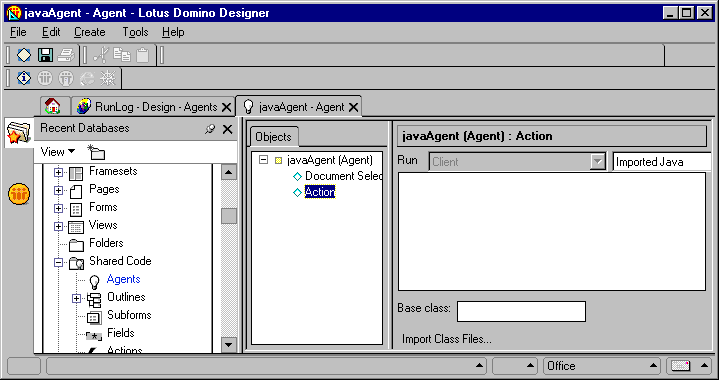
Task: Click the second round preview icon
Action: click(x=66, y=78)
